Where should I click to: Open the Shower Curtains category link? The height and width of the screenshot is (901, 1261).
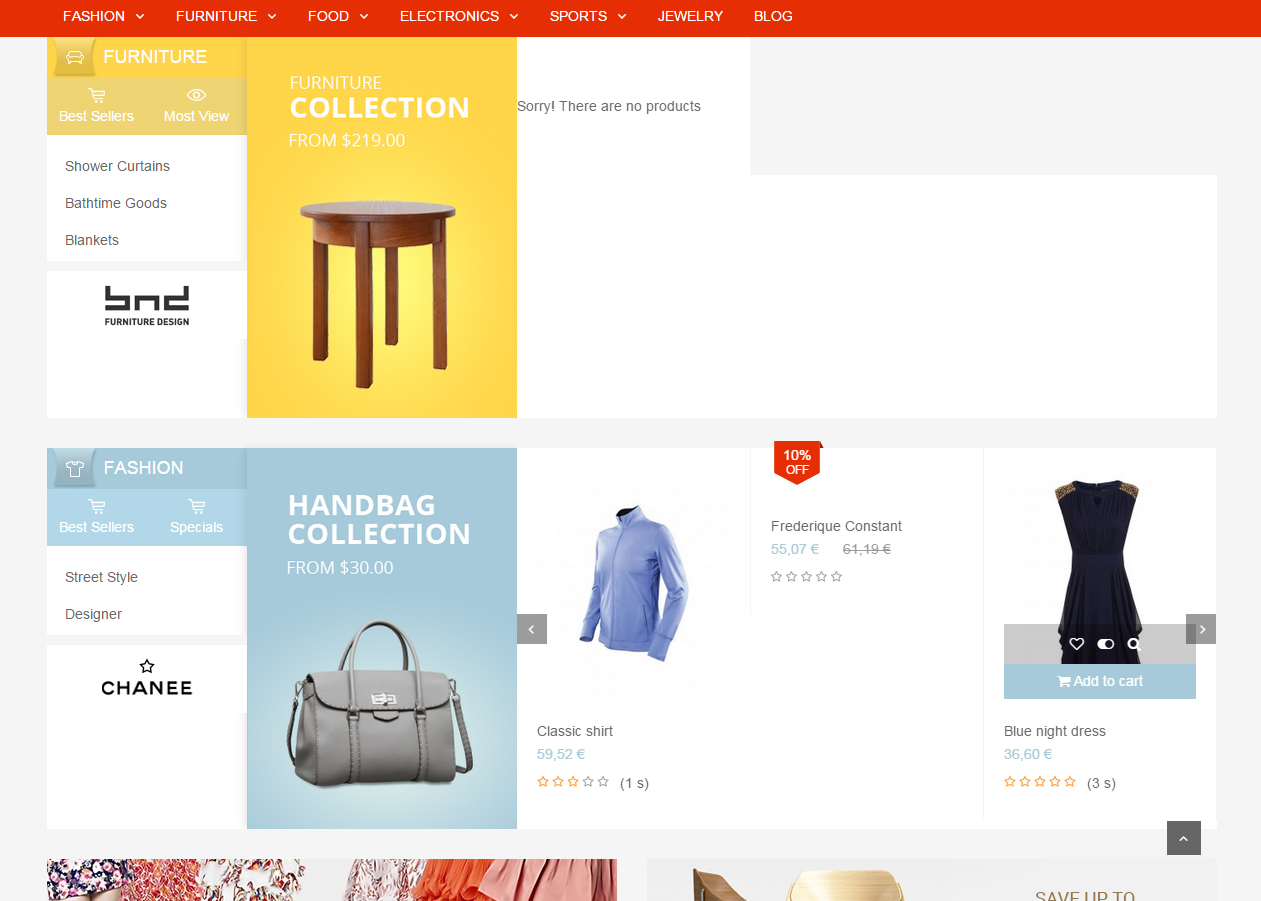(x=117, y=166)
